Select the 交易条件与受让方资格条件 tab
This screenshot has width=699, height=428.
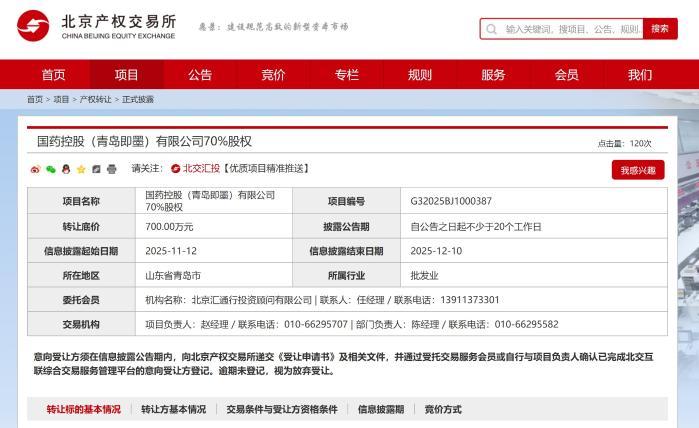click(x=282, y=409)
